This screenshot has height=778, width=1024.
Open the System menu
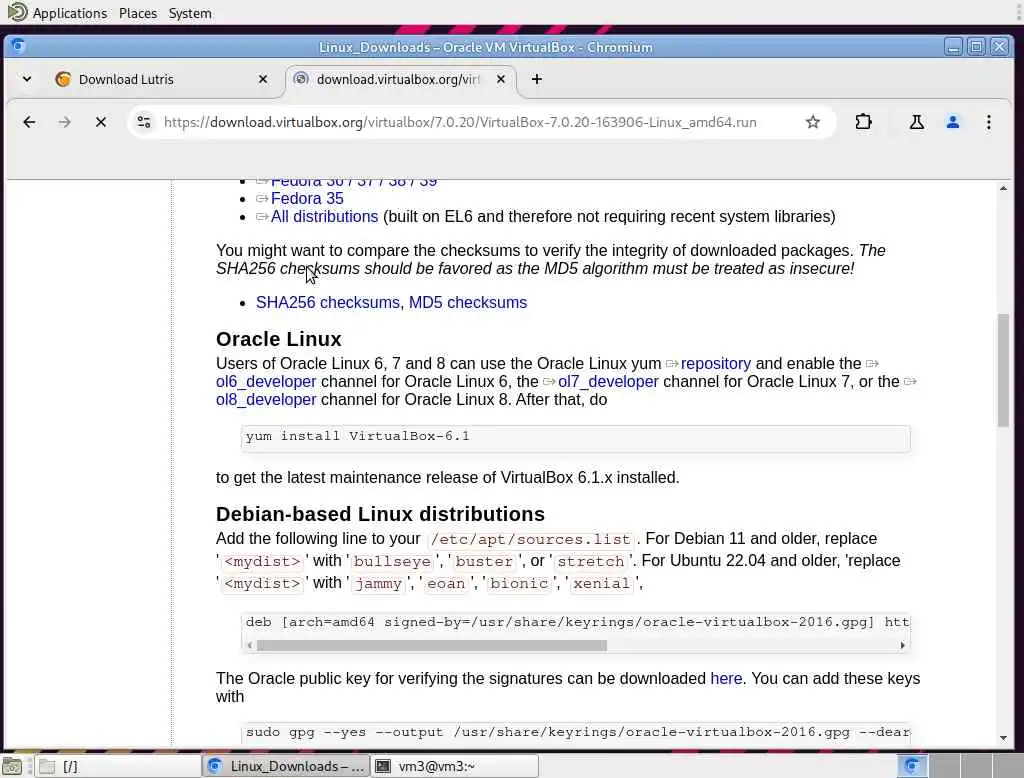[x=190, y=13]
